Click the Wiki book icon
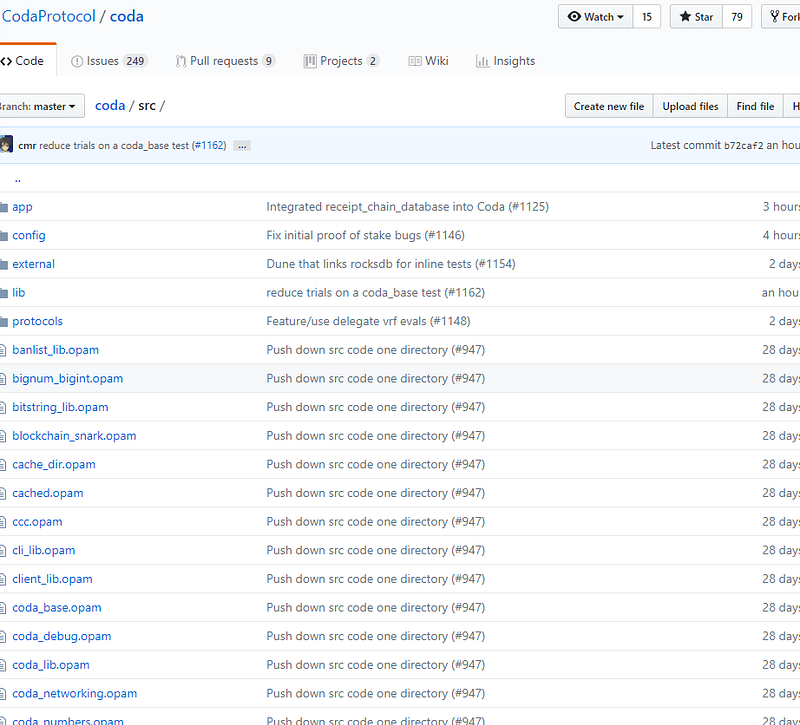This screenshot has width=800, height=725. point(415,61)
